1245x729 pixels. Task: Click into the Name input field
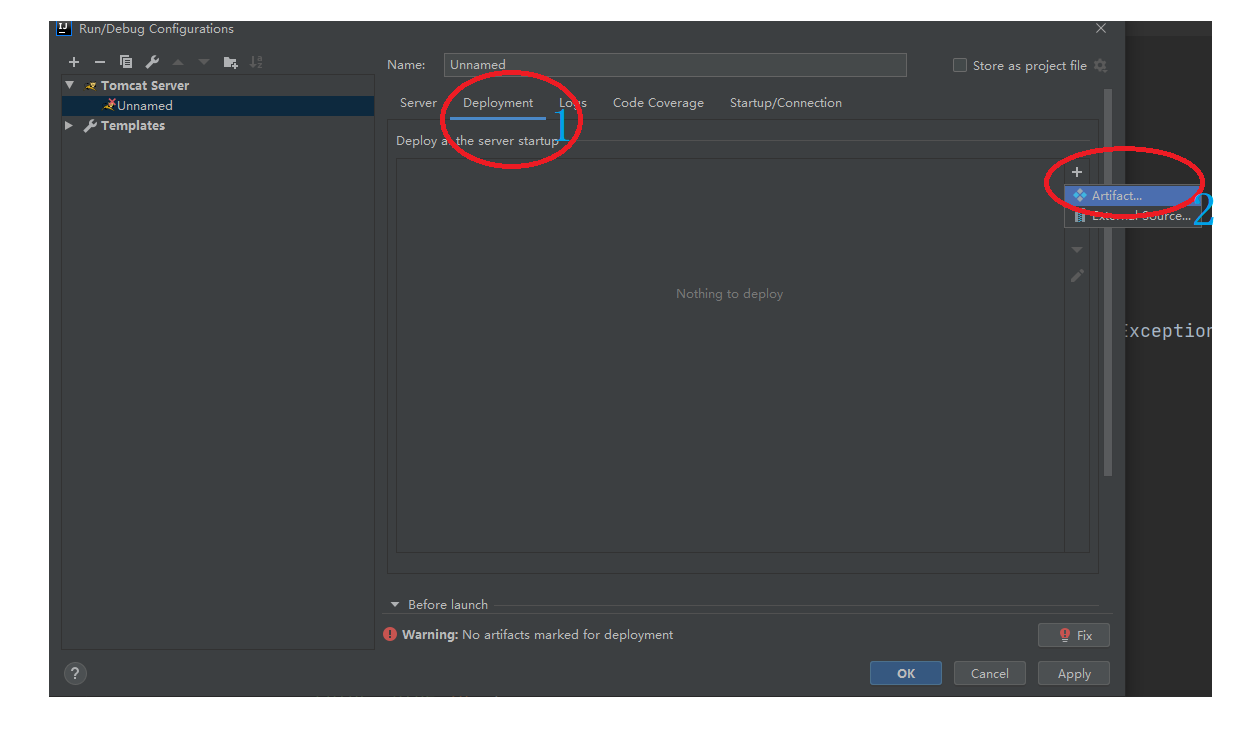point(675,65)
